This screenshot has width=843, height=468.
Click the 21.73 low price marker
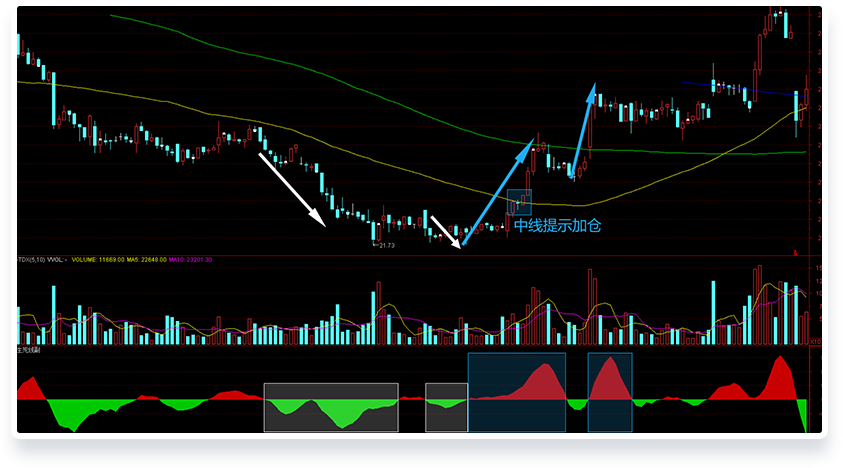click(x=383, y=245)
